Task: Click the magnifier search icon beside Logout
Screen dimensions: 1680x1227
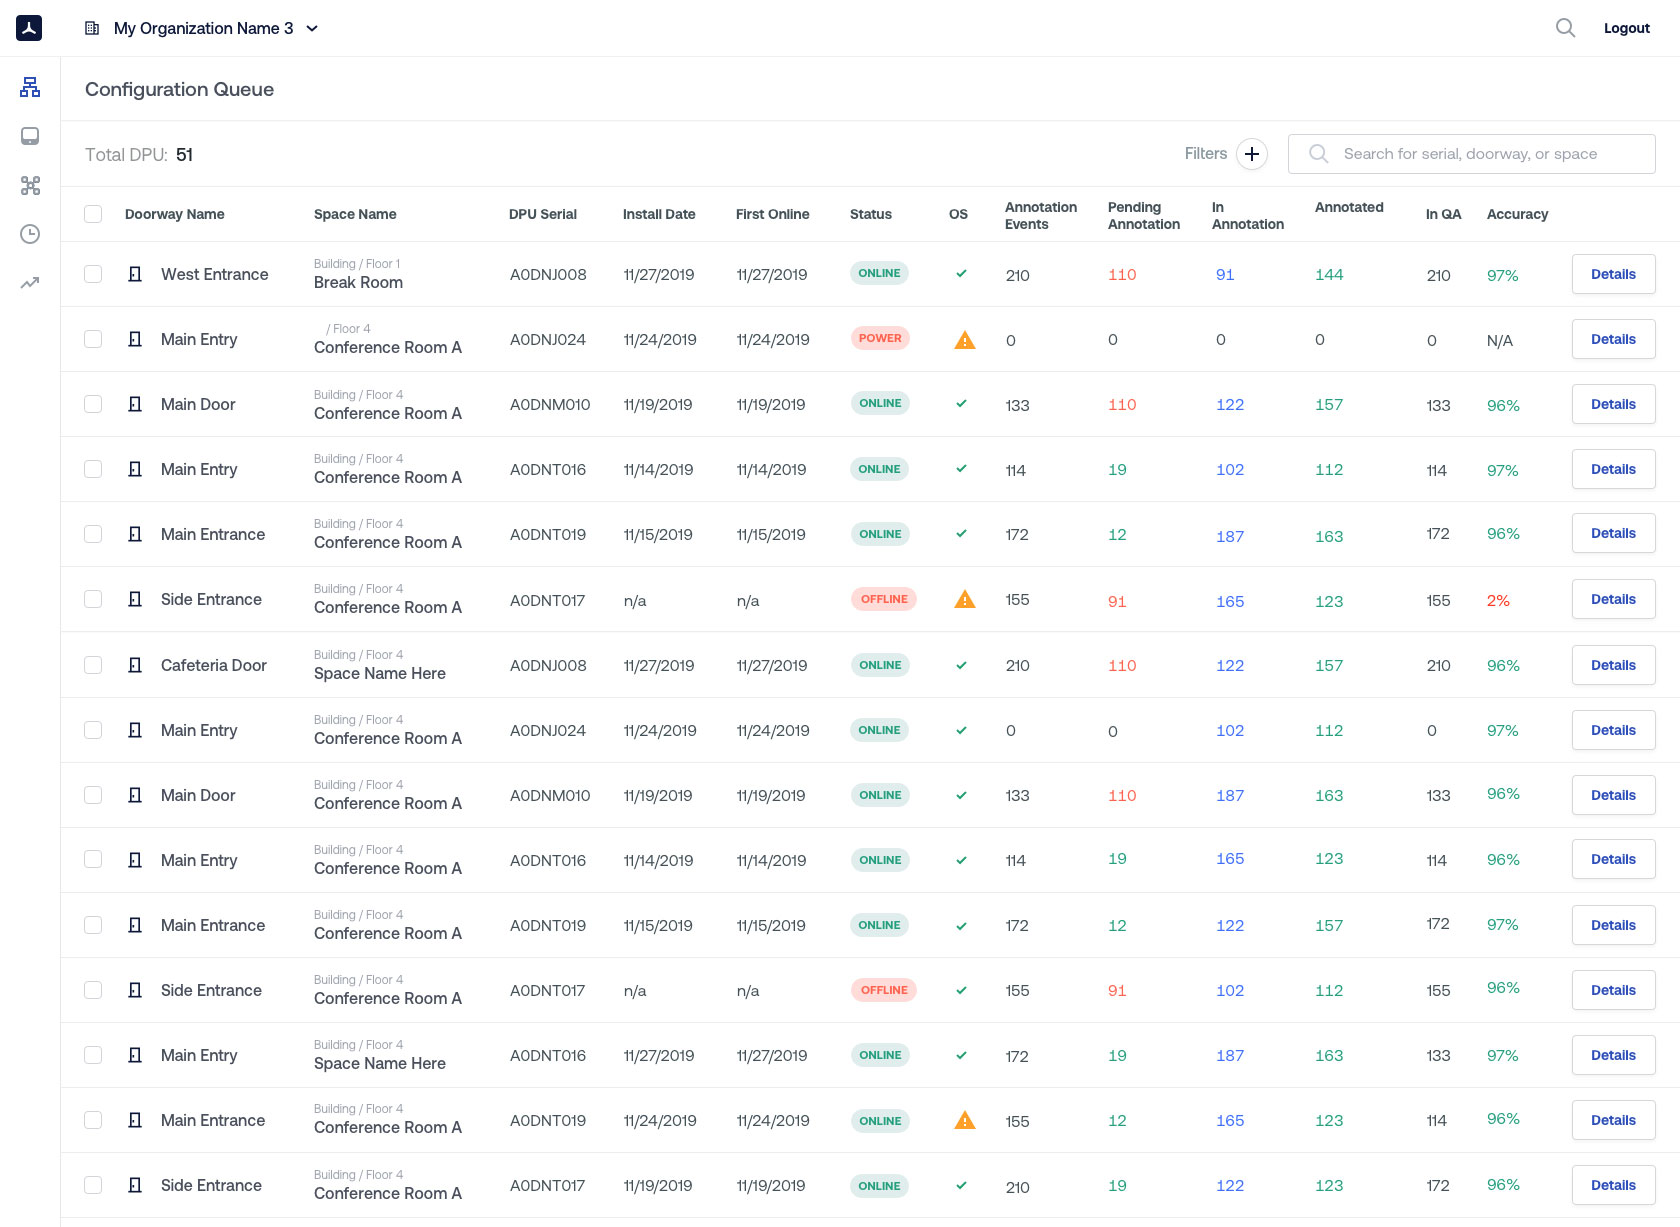Action: click(x=1565, y=28)
